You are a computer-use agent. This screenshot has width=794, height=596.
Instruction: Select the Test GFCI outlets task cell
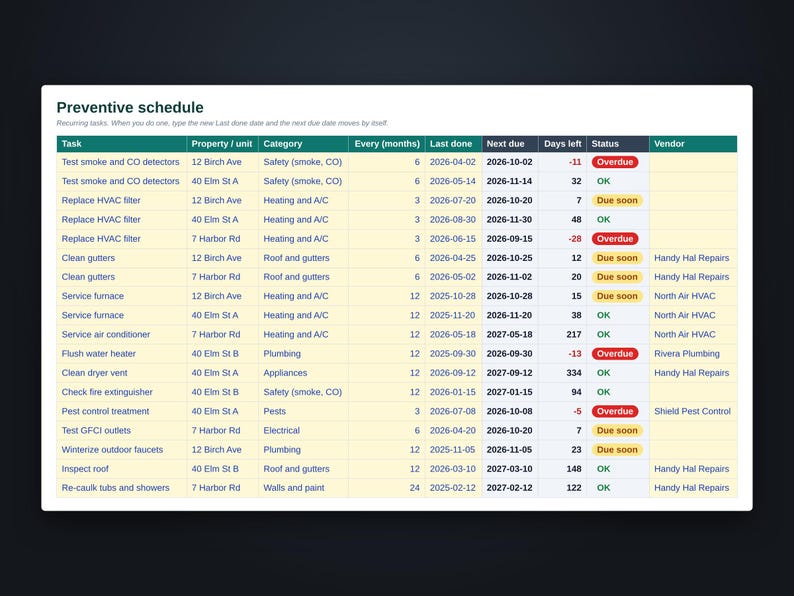pos(122,431)
